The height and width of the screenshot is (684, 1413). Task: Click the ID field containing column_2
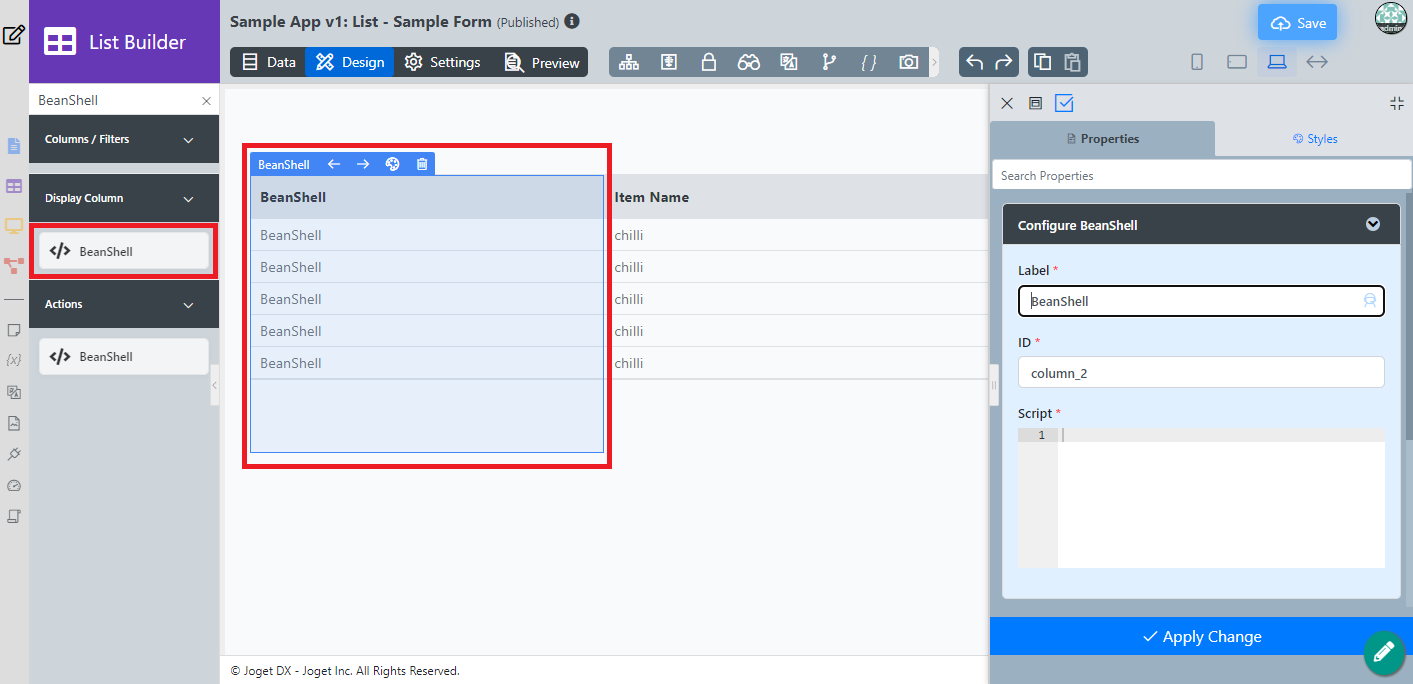(x=1201, y=373)
